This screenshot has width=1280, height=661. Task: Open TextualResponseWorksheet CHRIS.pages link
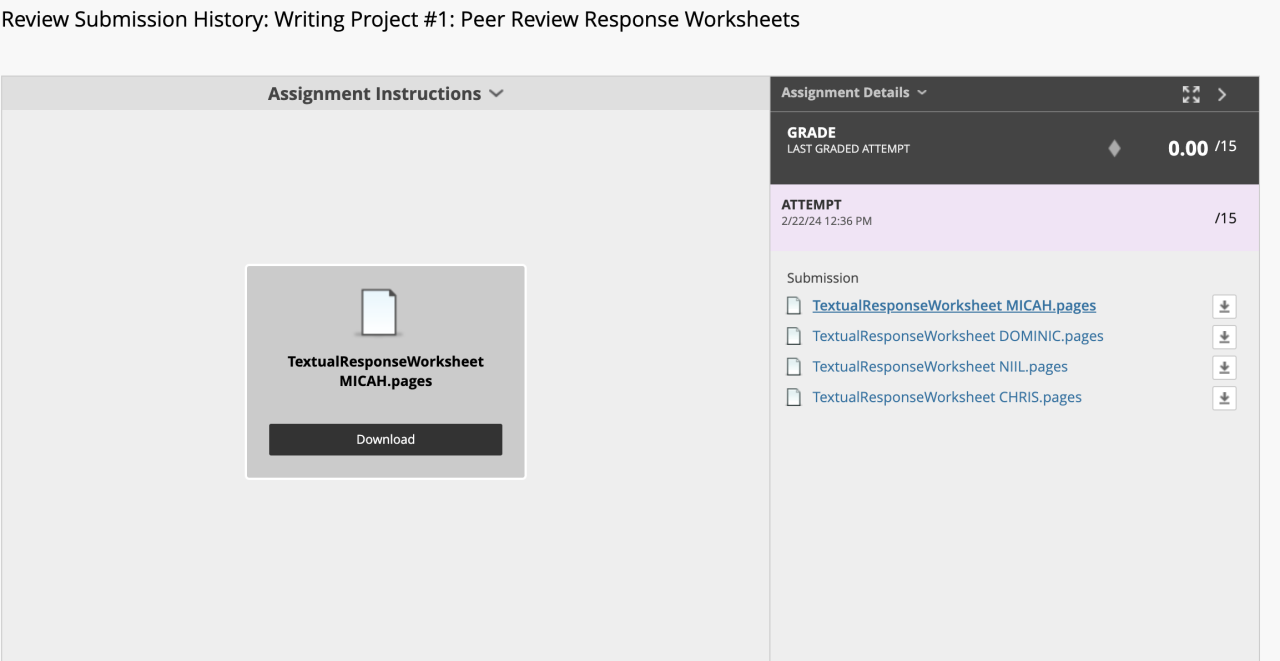click(947, 397)
